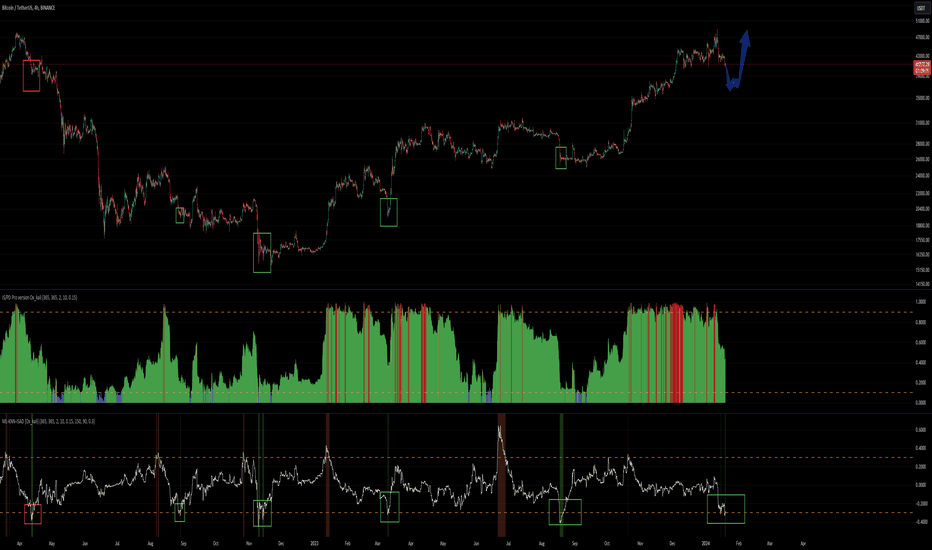932x550 pixels.
Task: Click the 1.0000 indicator scale value
Action: [x=921, y=302]
